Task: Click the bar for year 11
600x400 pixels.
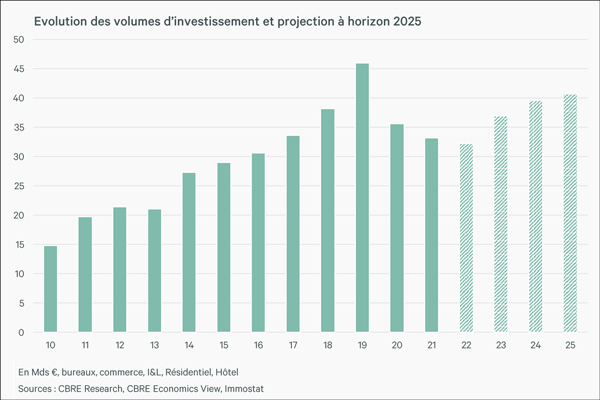Action: click(x=85, y=274)
